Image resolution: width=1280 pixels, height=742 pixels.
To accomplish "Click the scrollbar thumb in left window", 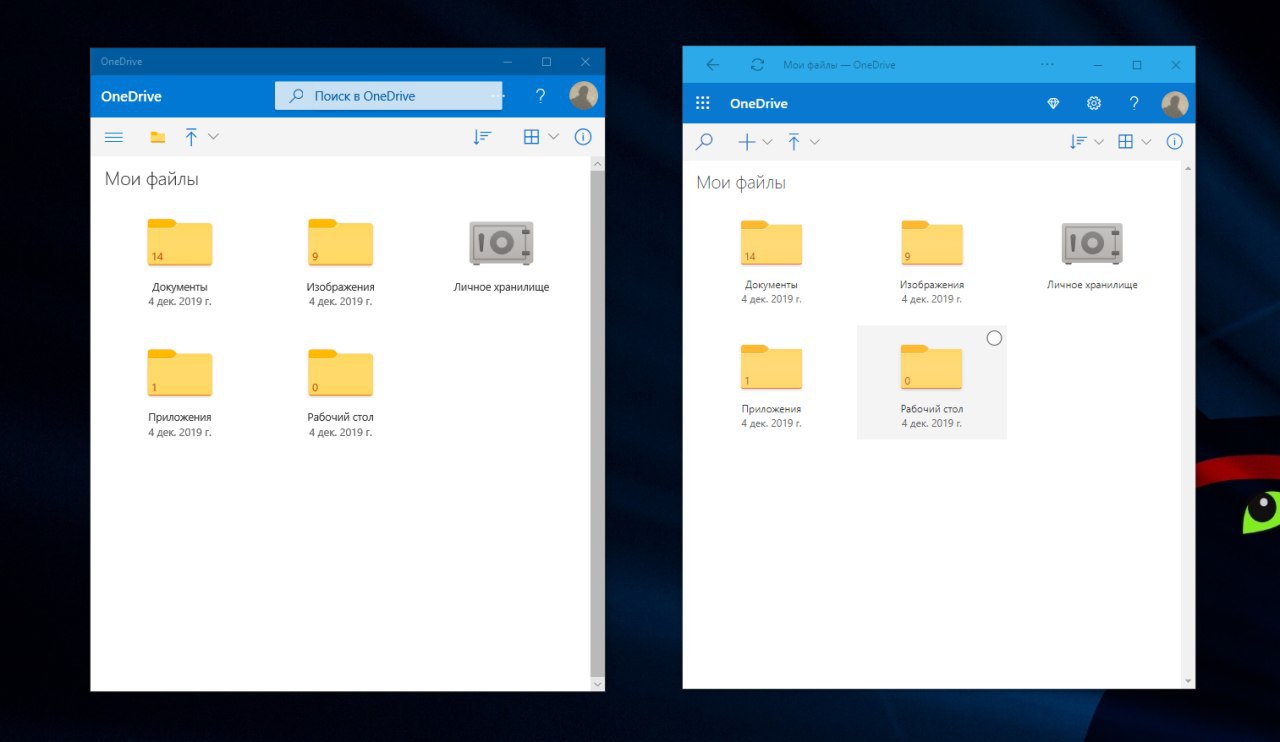I will [598, 423].
